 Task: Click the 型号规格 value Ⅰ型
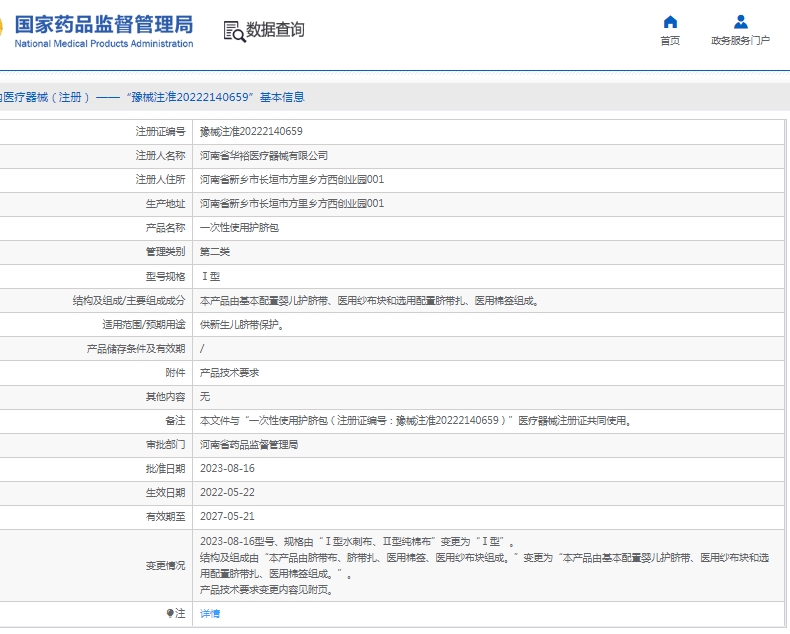pos(211,276)
